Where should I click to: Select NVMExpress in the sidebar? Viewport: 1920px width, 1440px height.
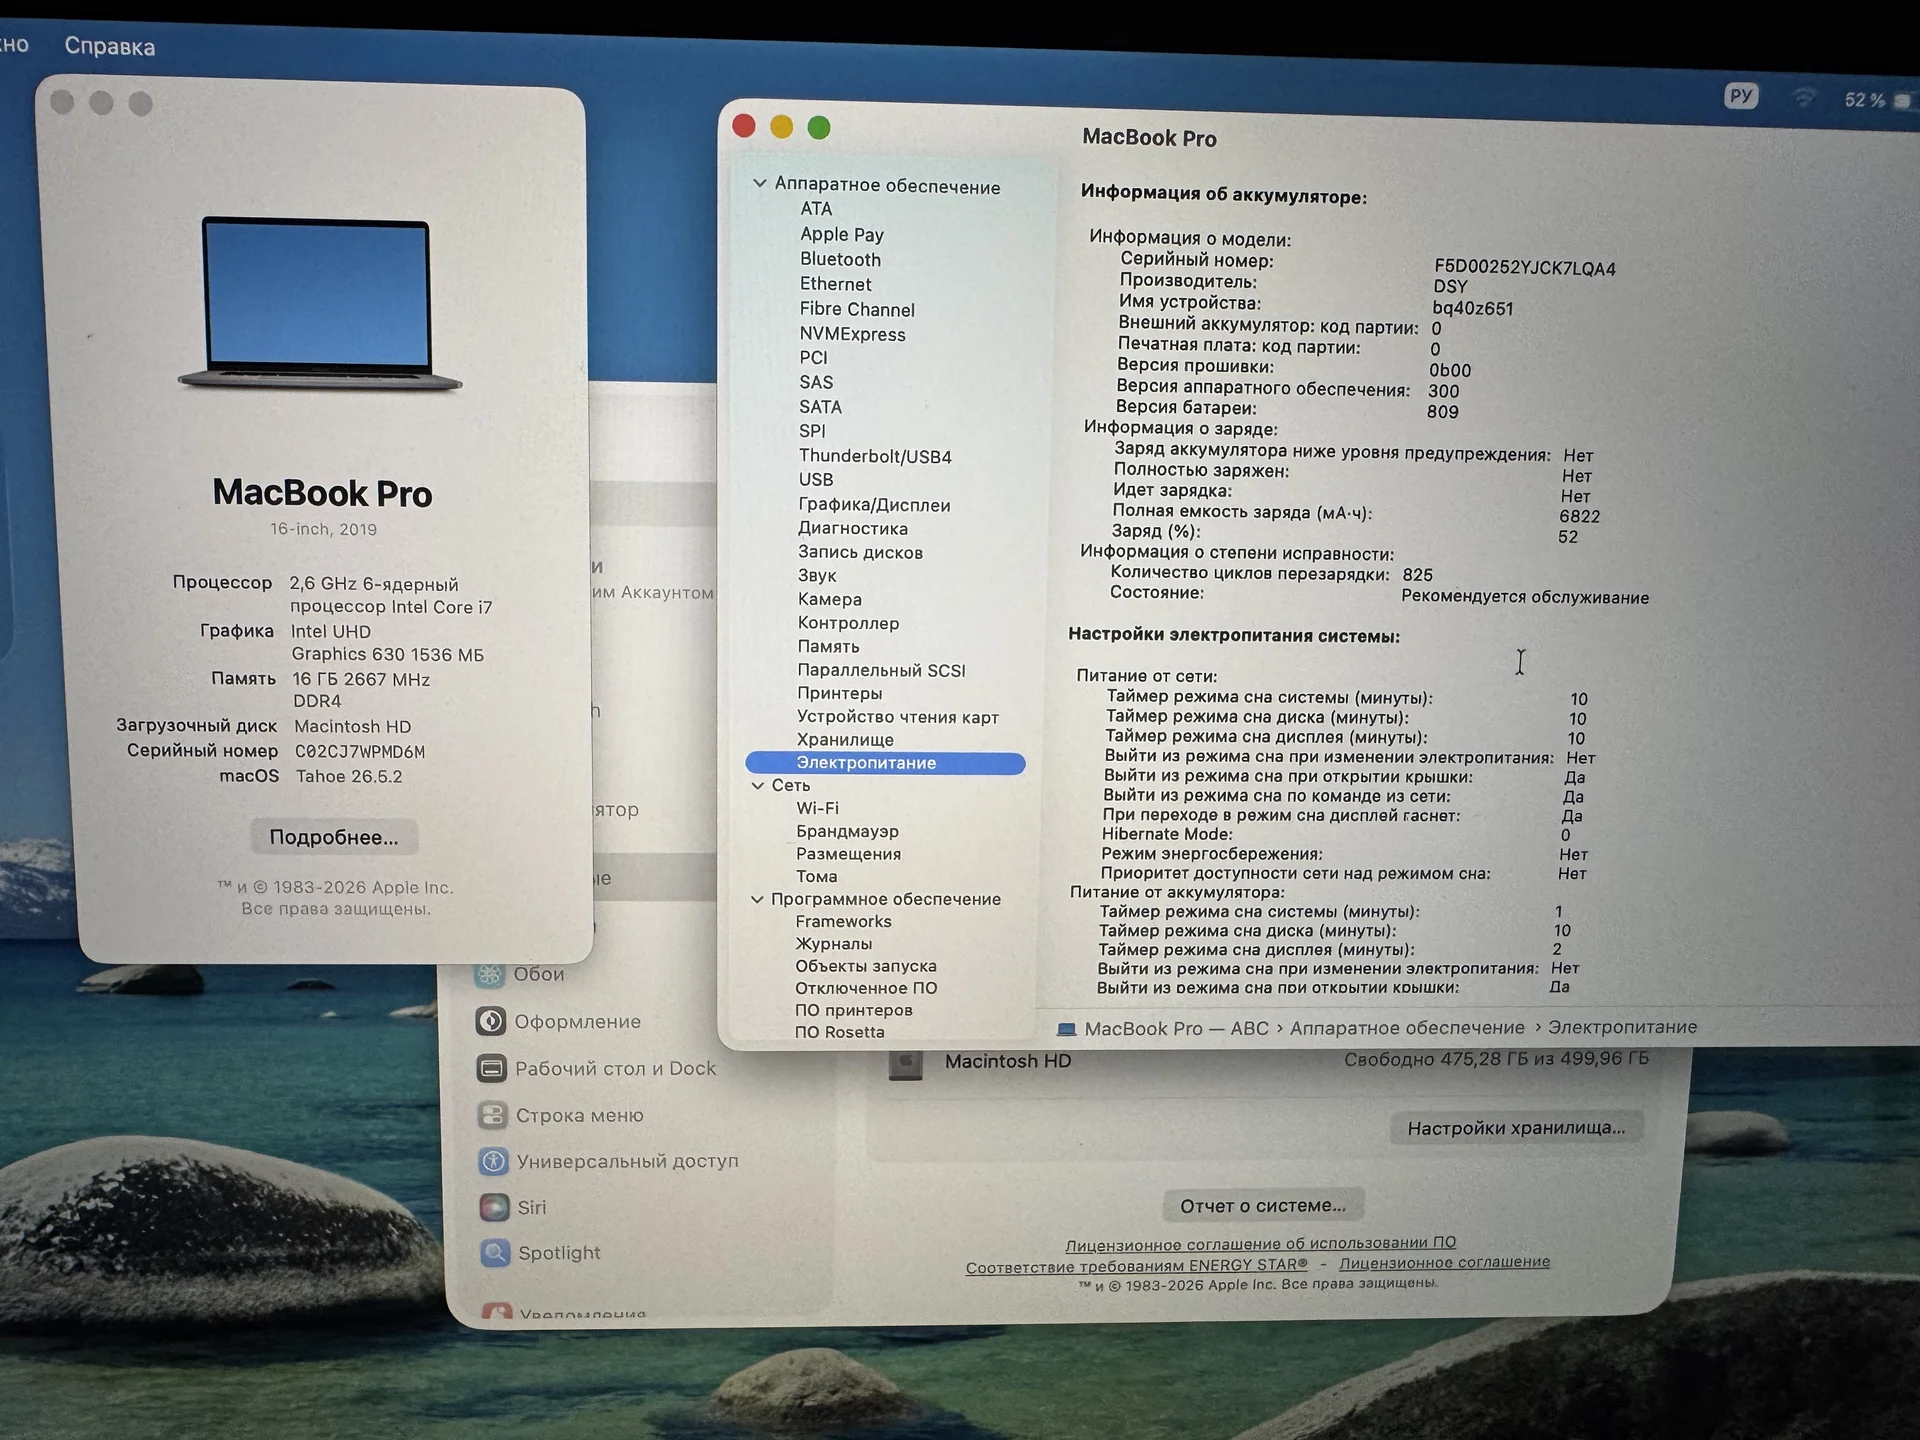[852, 334]
